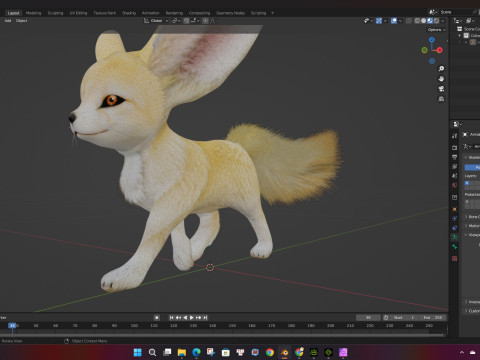
Task: Open object type visibility dropdown
Action: 368,21
